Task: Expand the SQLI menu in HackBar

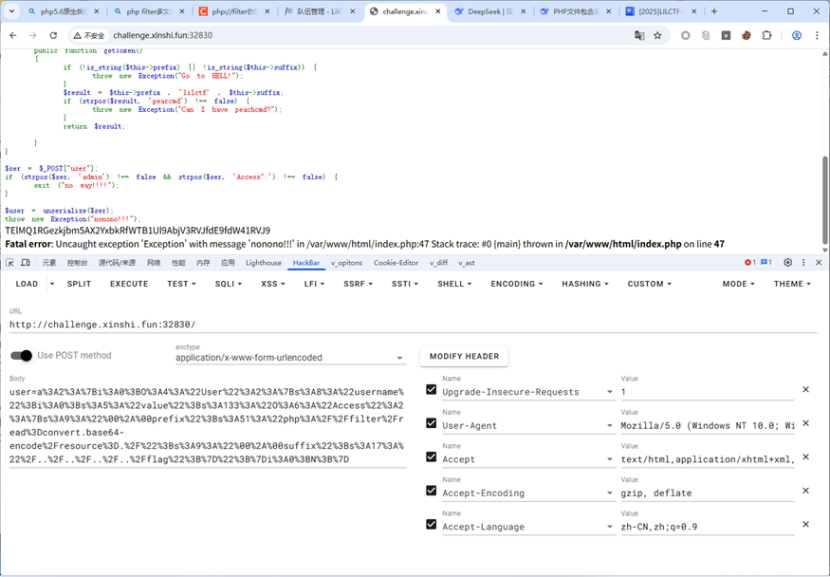Action: pos(228,284)
